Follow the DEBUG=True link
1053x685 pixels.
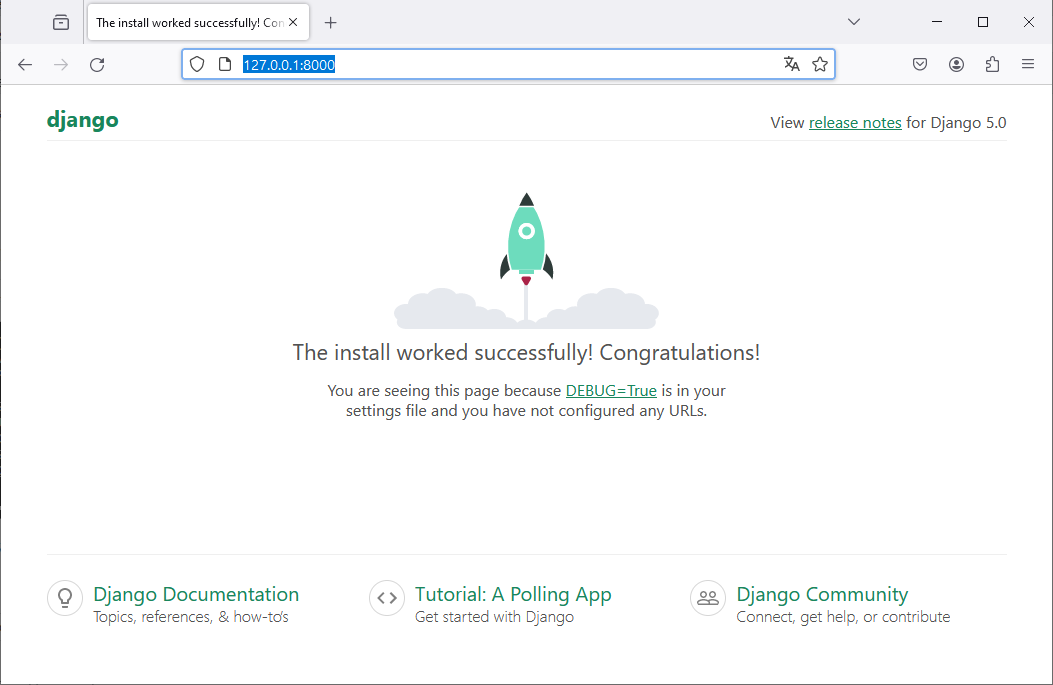[611, 391]
